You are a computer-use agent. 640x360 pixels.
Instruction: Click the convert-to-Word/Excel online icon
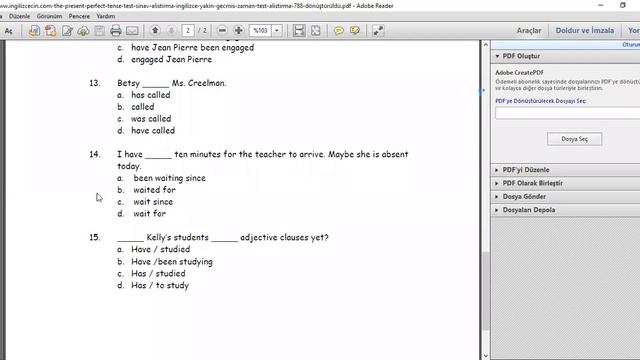click(x=34, y=31)
